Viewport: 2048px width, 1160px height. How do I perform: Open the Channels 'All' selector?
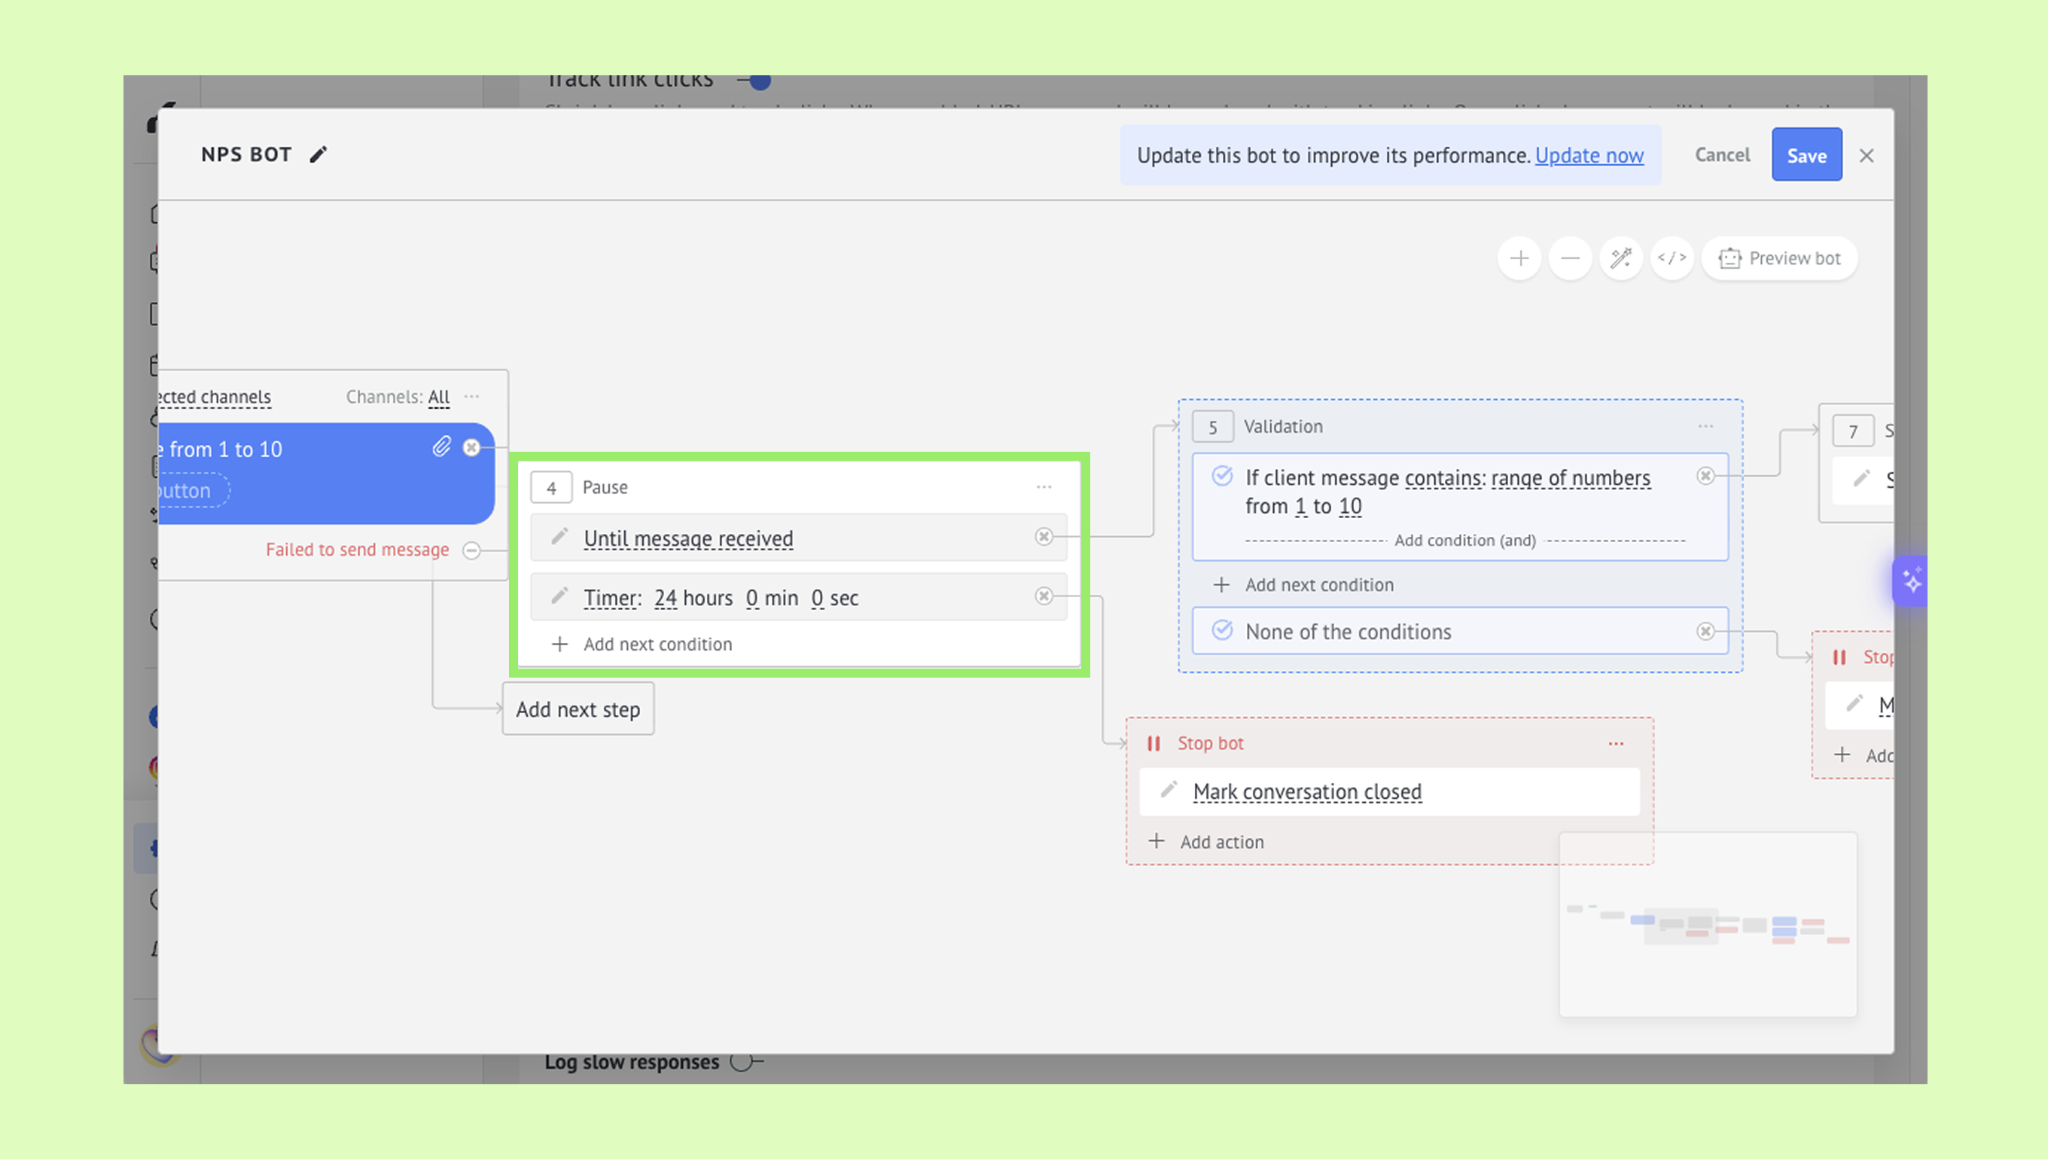pyautogui.click(x=439, y=397)
